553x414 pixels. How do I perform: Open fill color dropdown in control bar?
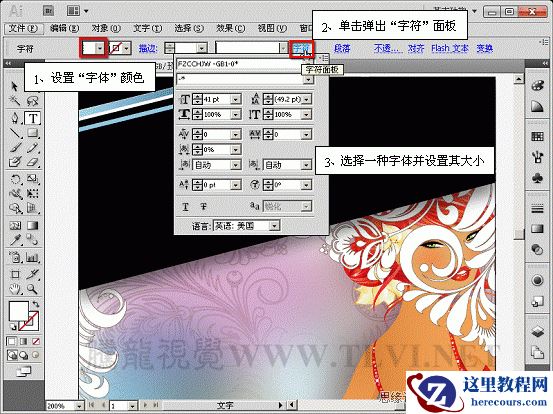101,48
